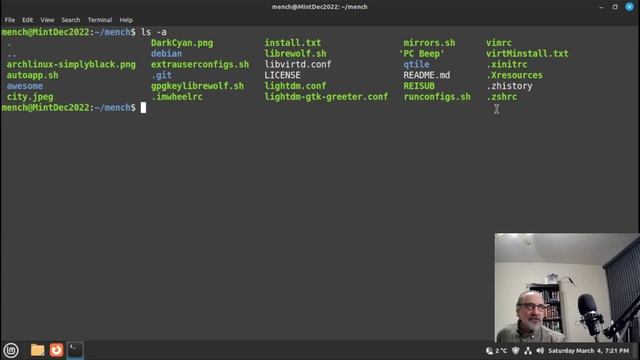Click the file name .zhistory

click(x=509, y=86)
